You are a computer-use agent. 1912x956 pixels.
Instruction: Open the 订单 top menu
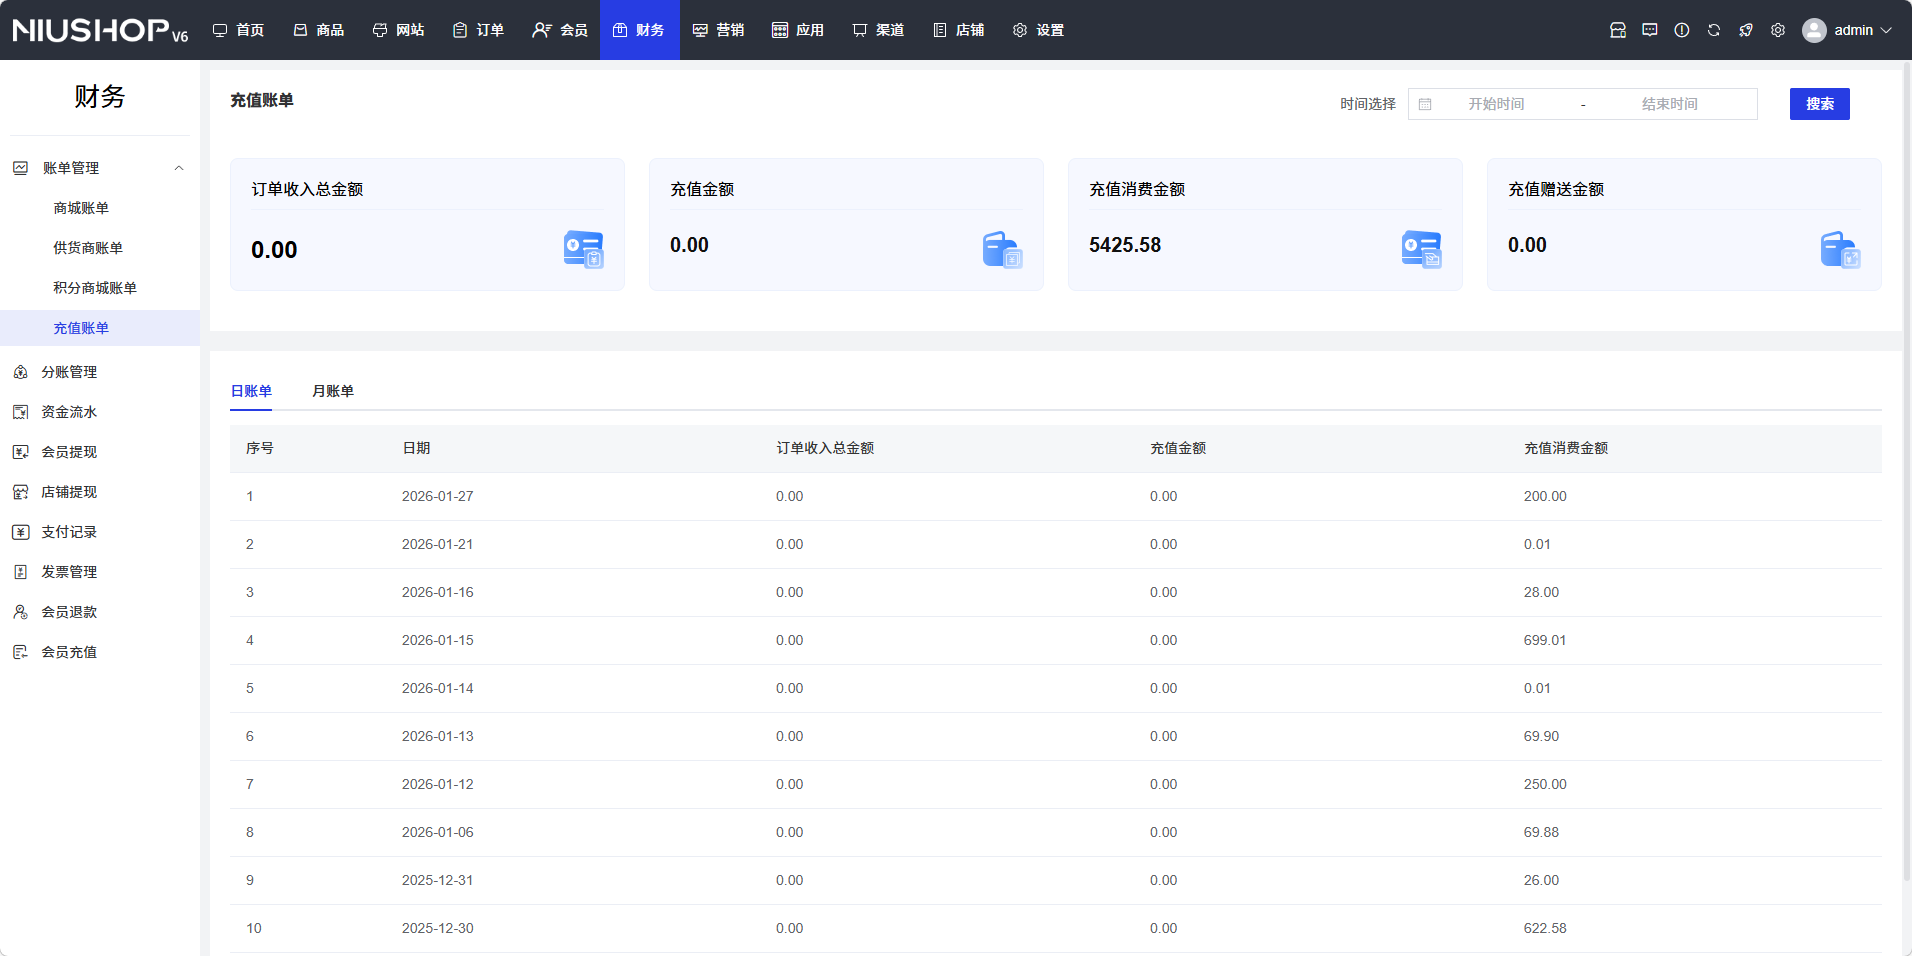point(478,30)
